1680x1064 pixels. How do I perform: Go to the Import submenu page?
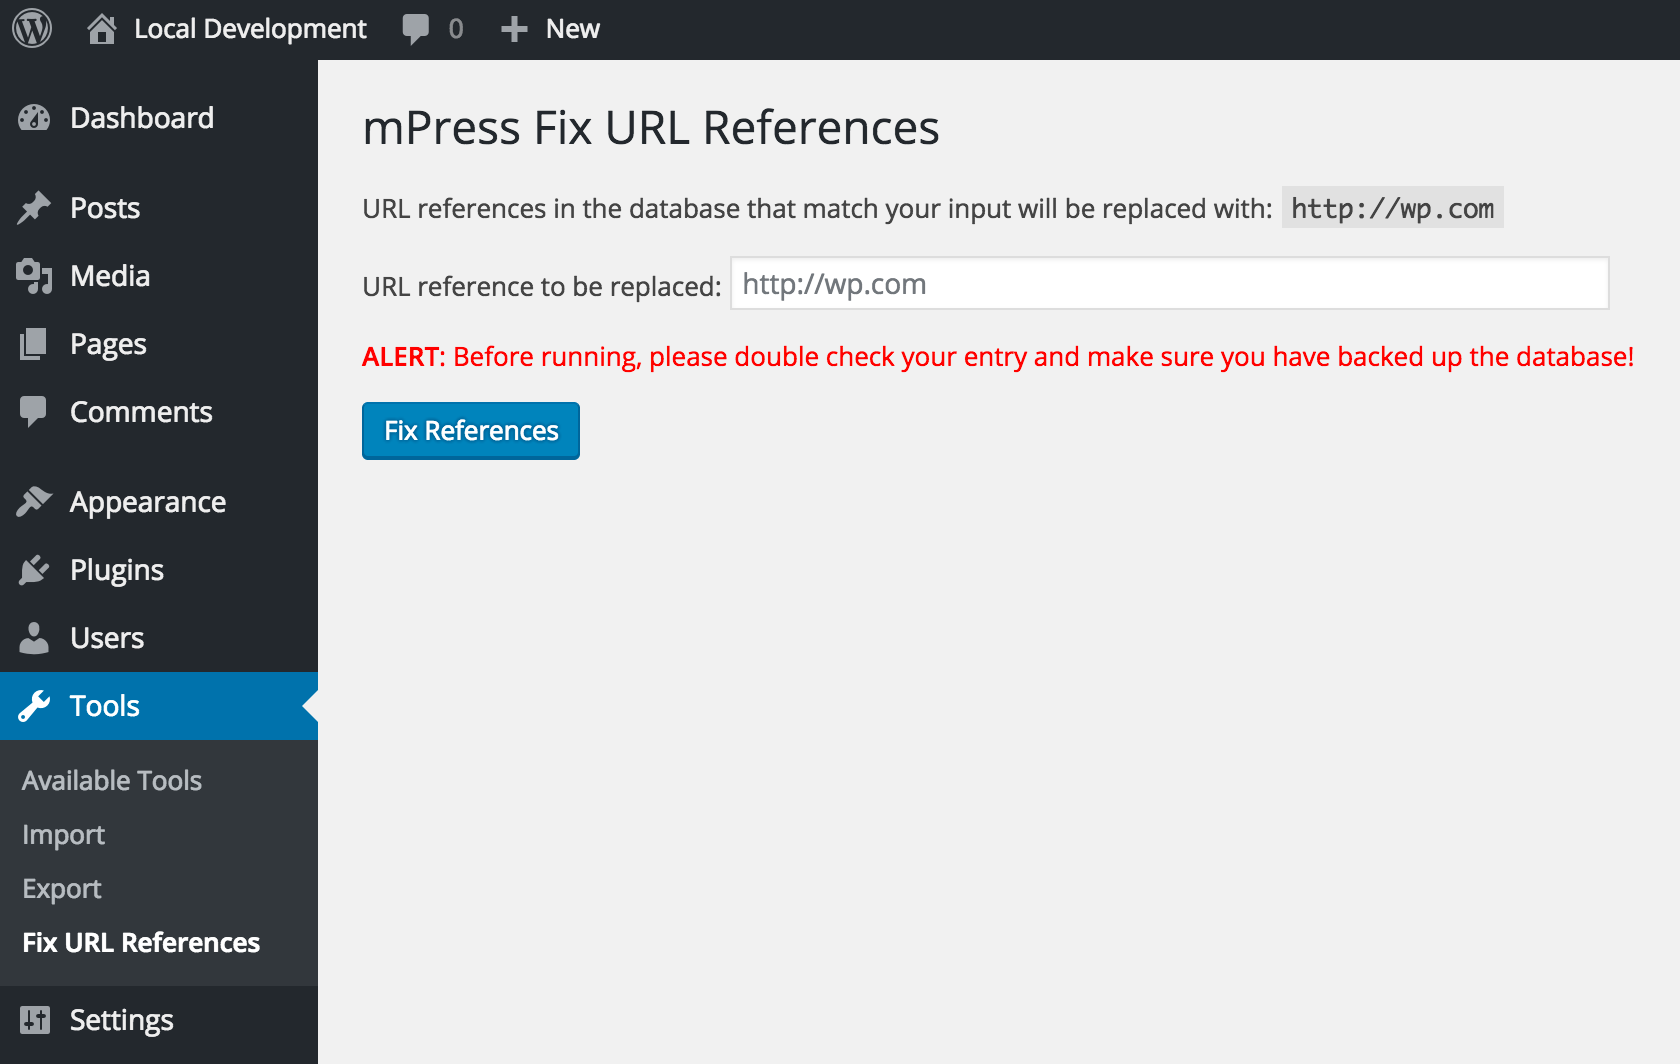pos(63,834)
